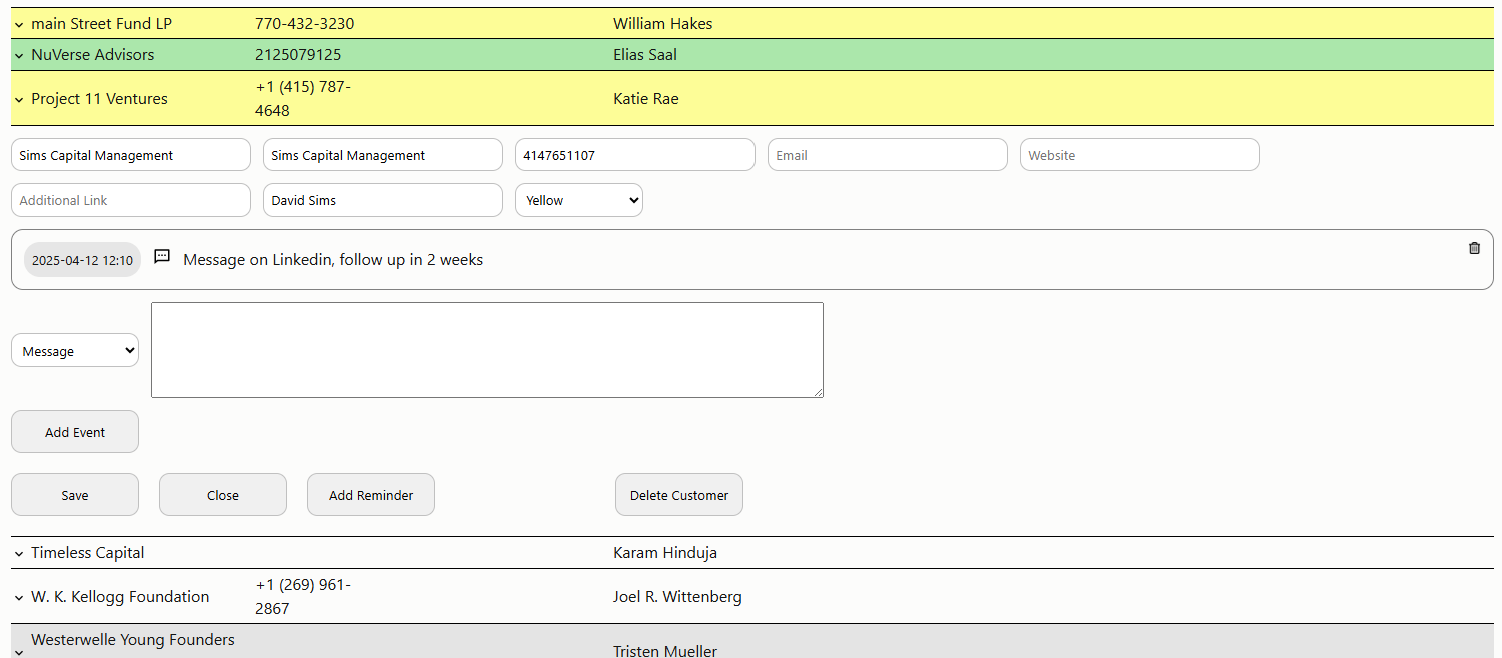This screenshot has height=658, width=1502.
Task: Click the William Hakes contact name
Action: click(663, 24)
